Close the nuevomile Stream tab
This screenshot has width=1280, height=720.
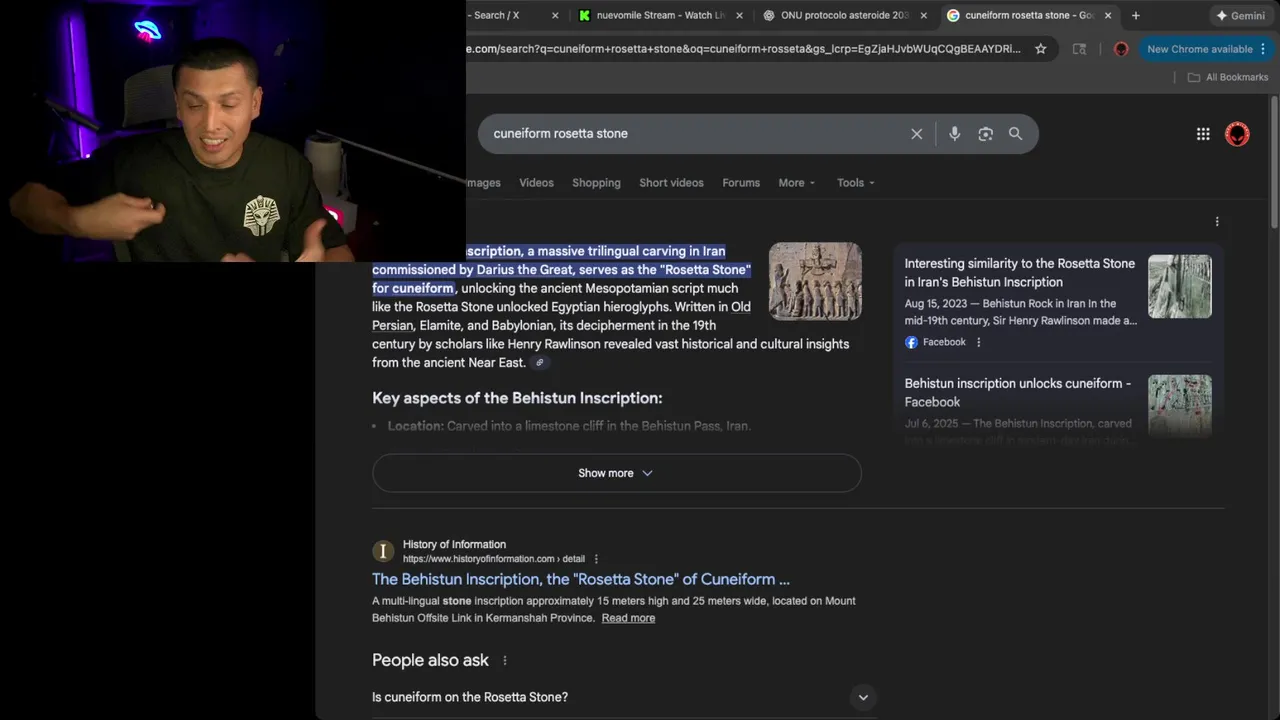pyautogui.click(x=740, y=15)
